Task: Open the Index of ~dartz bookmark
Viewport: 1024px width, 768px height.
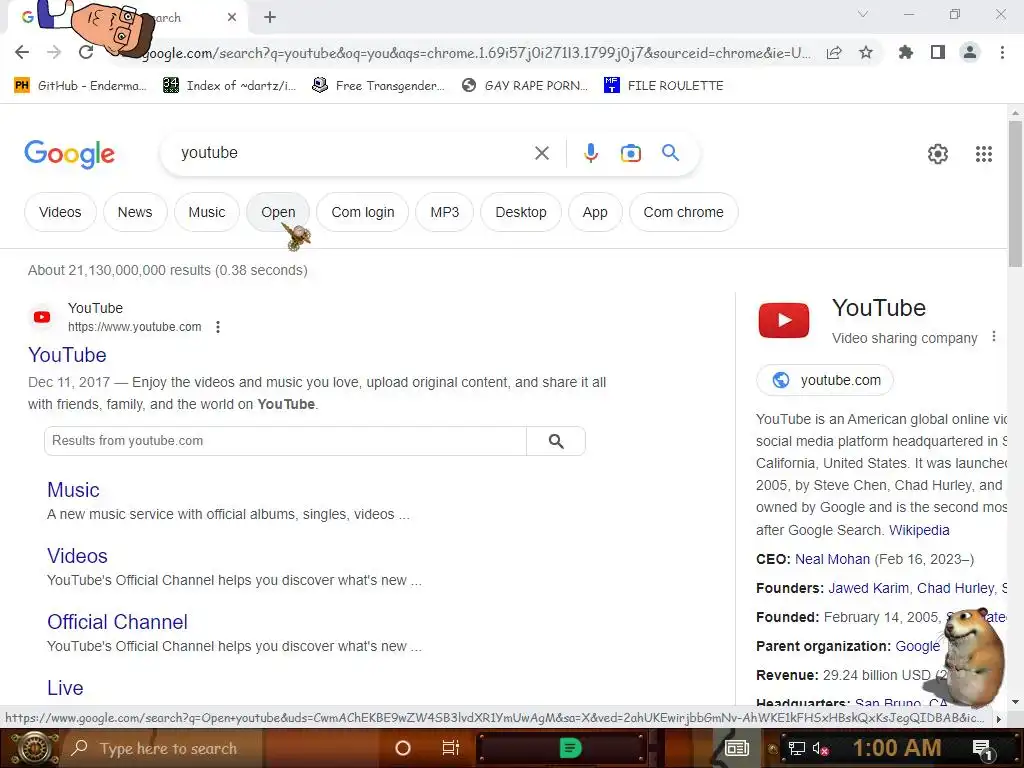Action: [x=229, y=86]
